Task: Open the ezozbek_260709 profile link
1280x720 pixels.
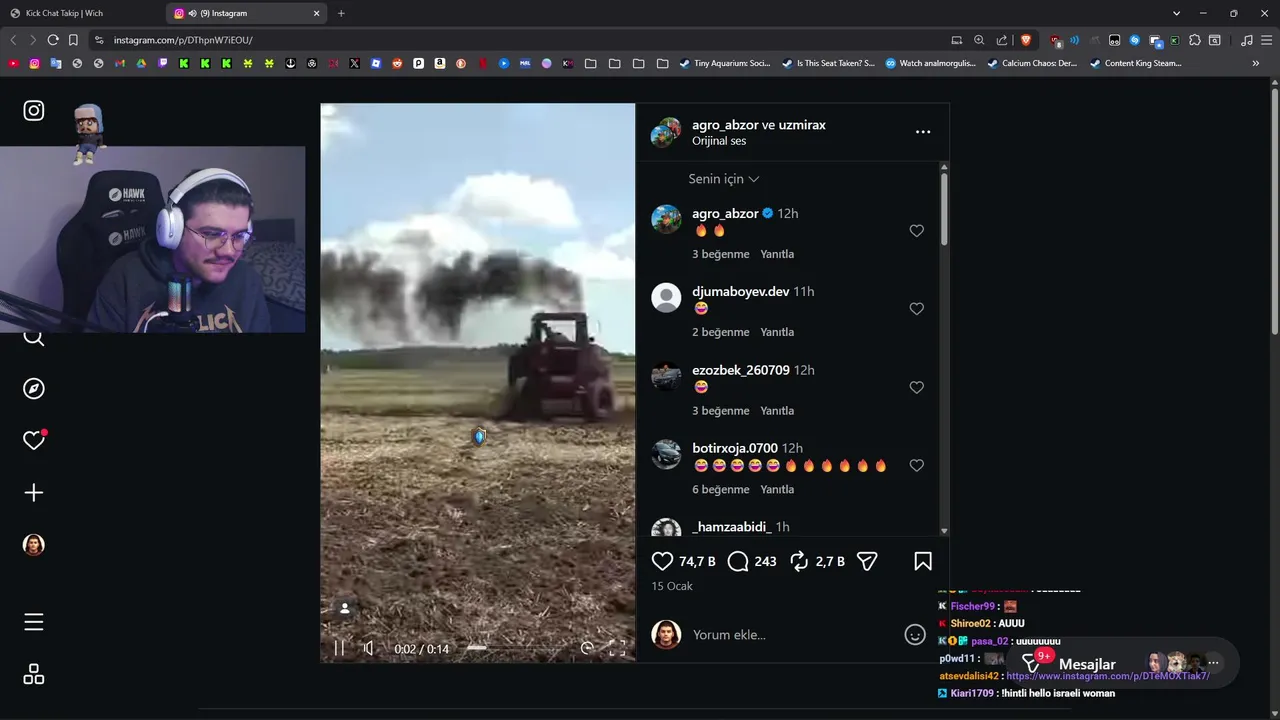Action: (x=741, y=370)
